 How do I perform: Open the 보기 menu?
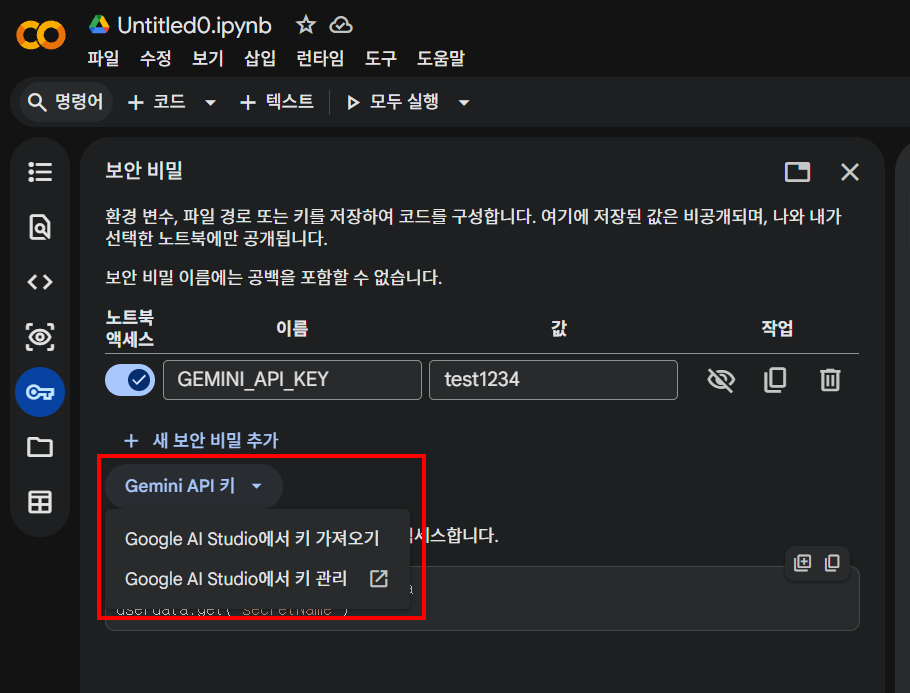coord(208,58)
